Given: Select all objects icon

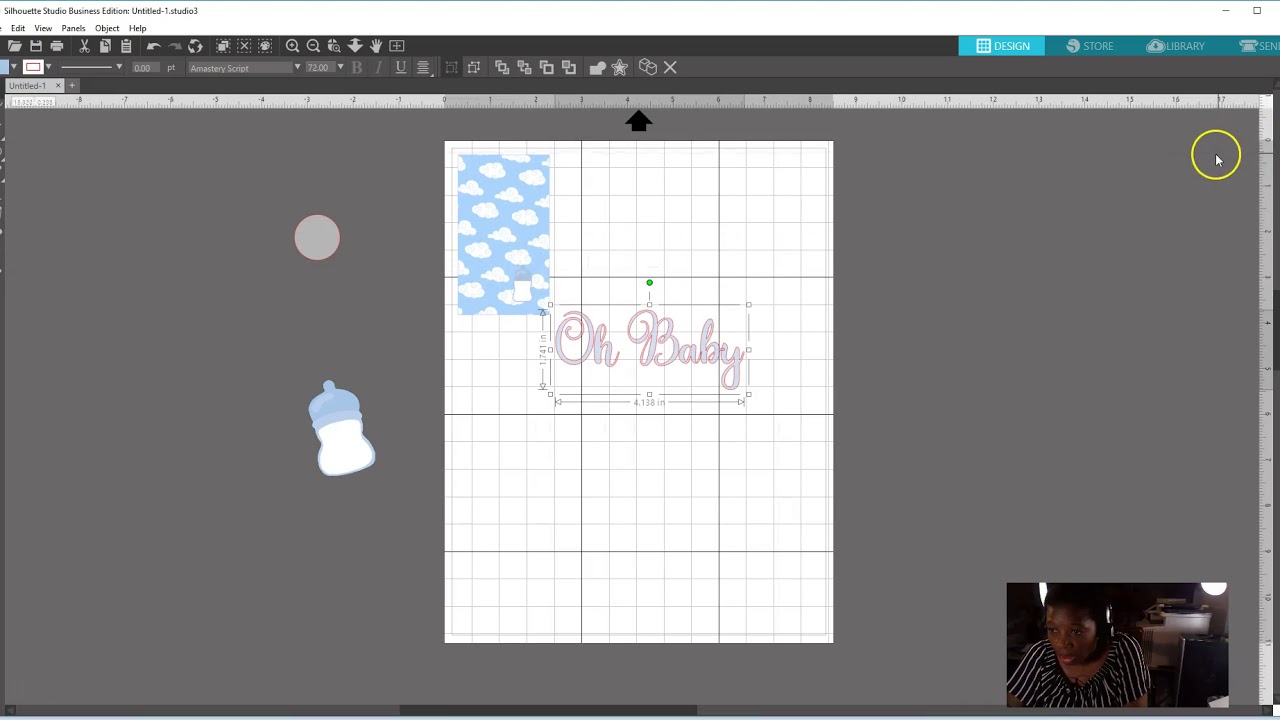Looking at the screenshot, I should (x=223, y=46).
